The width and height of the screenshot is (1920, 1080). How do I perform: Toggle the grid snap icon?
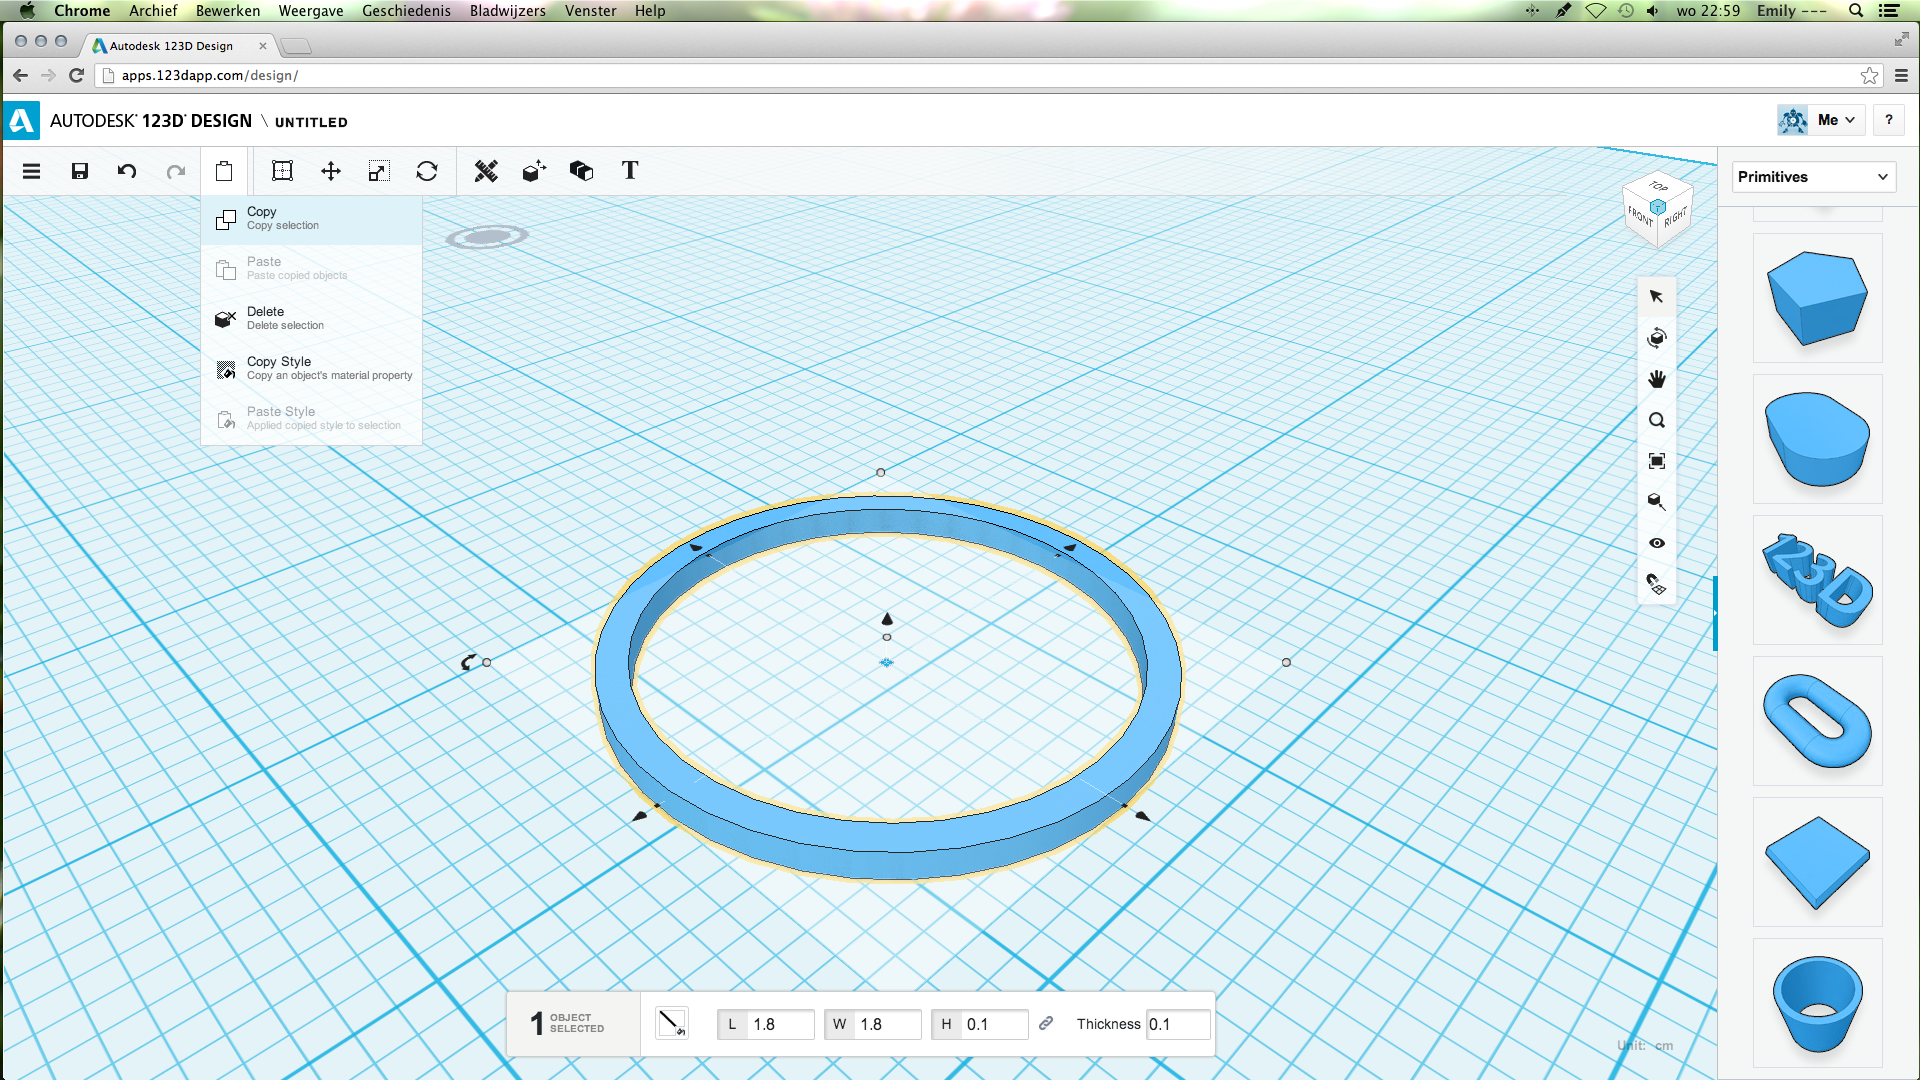(1656, 584)
